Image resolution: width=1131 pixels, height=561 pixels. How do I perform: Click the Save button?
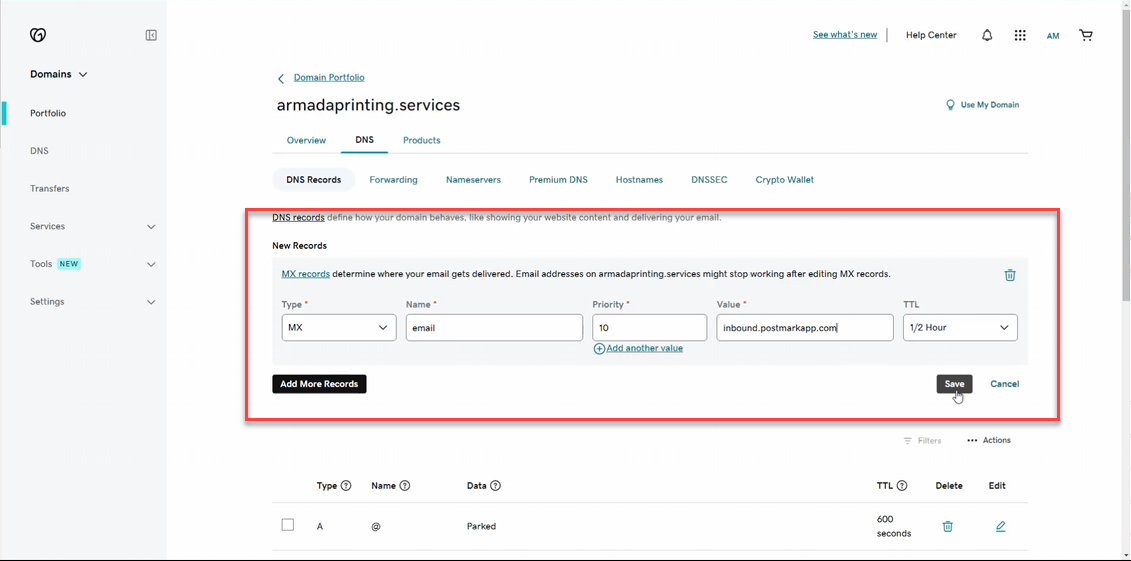click(954, 384)
